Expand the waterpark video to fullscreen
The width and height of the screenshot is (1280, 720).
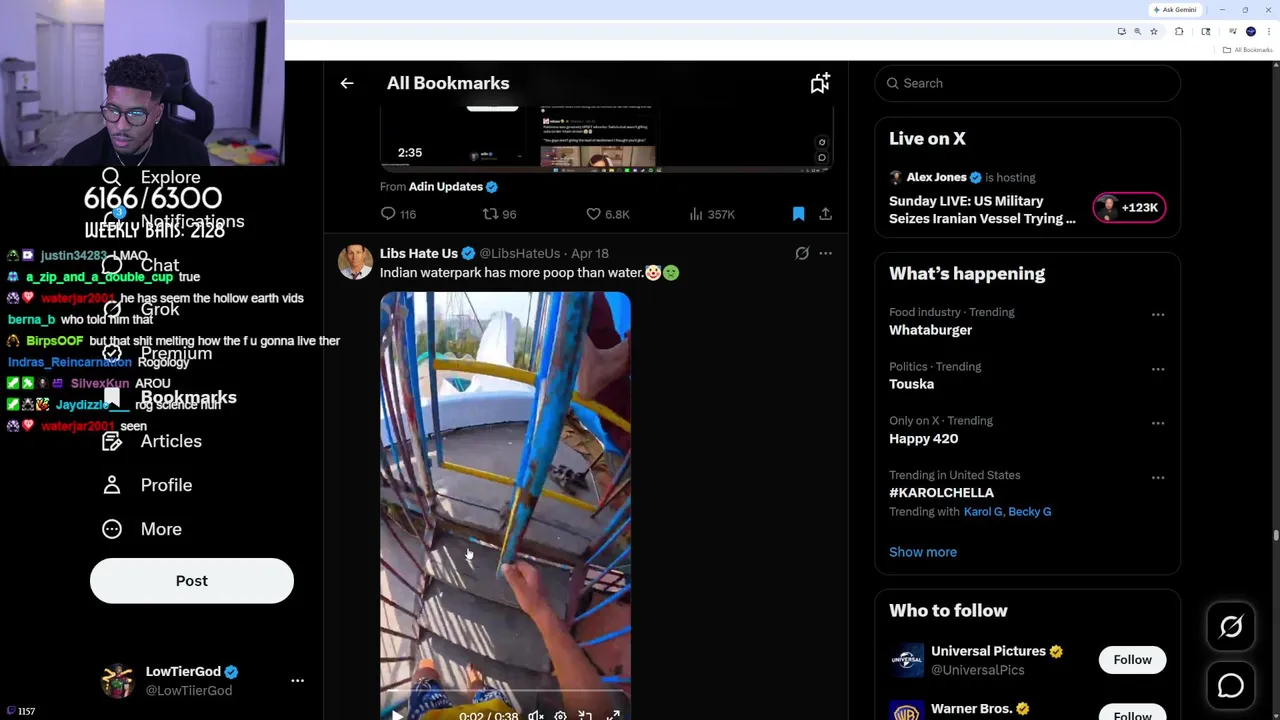click(x=613, y=715)
